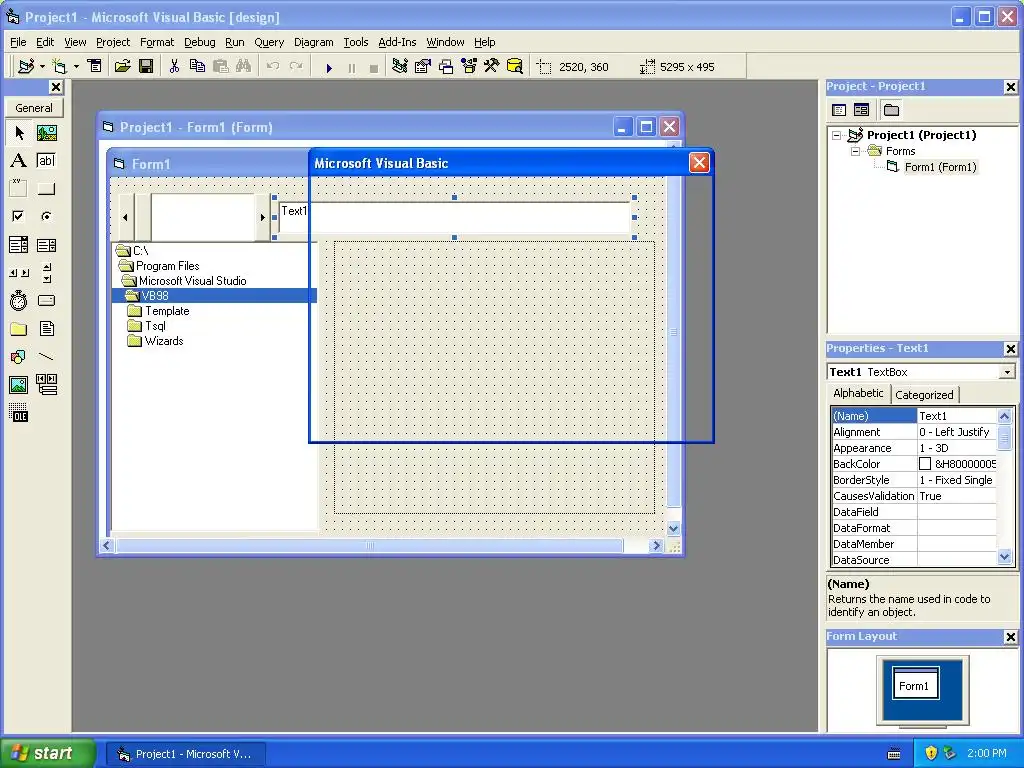Collapse the Forms folder node

tap(855, 151)
